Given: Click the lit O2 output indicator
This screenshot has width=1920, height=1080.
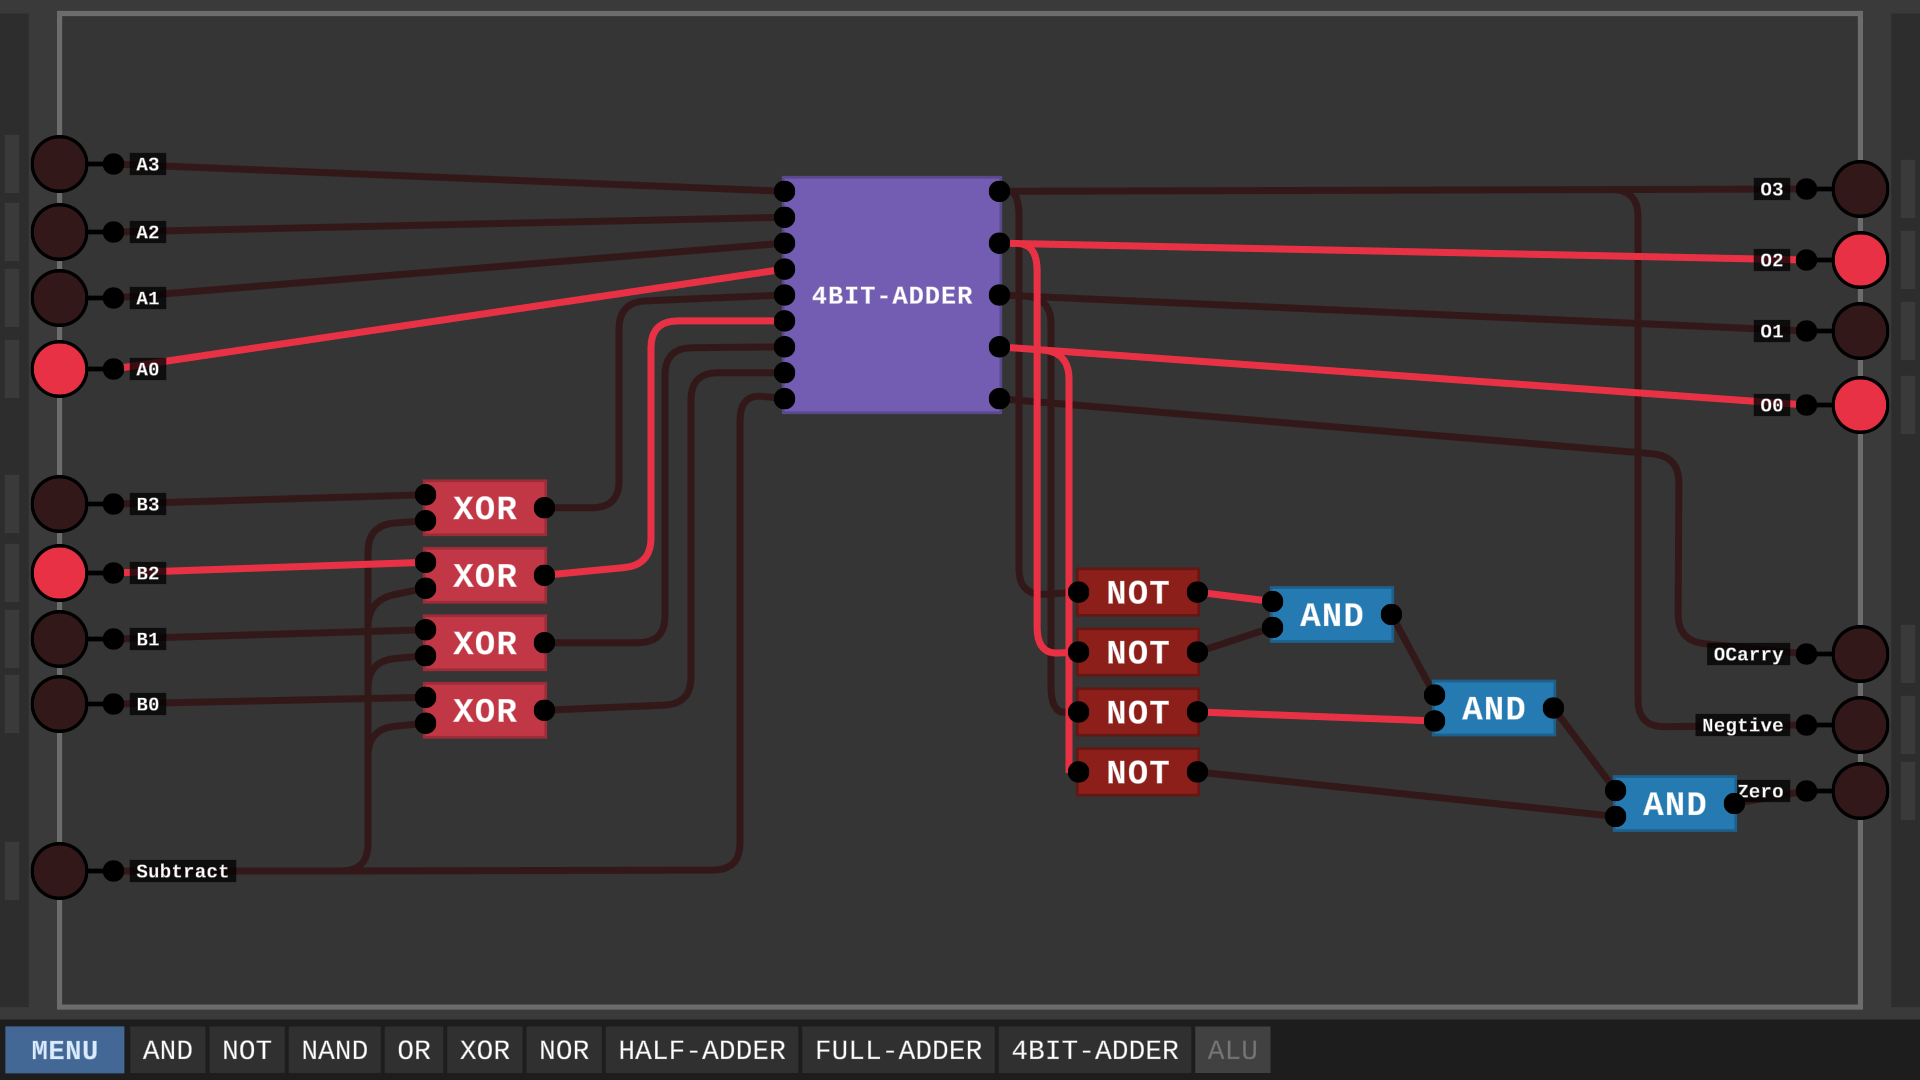Looking at the screenshot, I should click(1860, 260).
